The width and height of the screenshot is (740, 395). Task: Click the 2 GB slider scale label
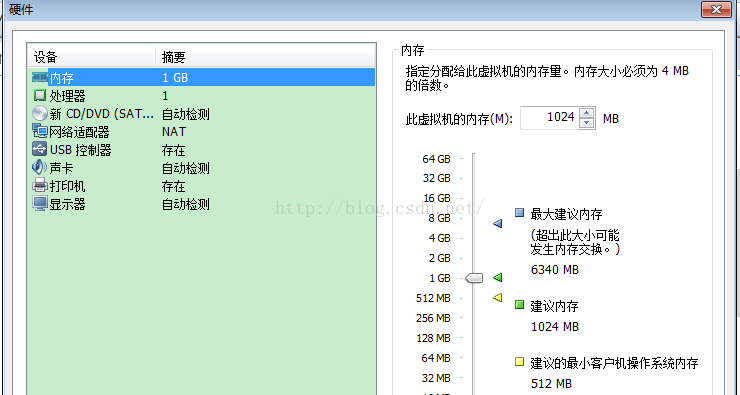pyautogui.click(x=439, y=258)
